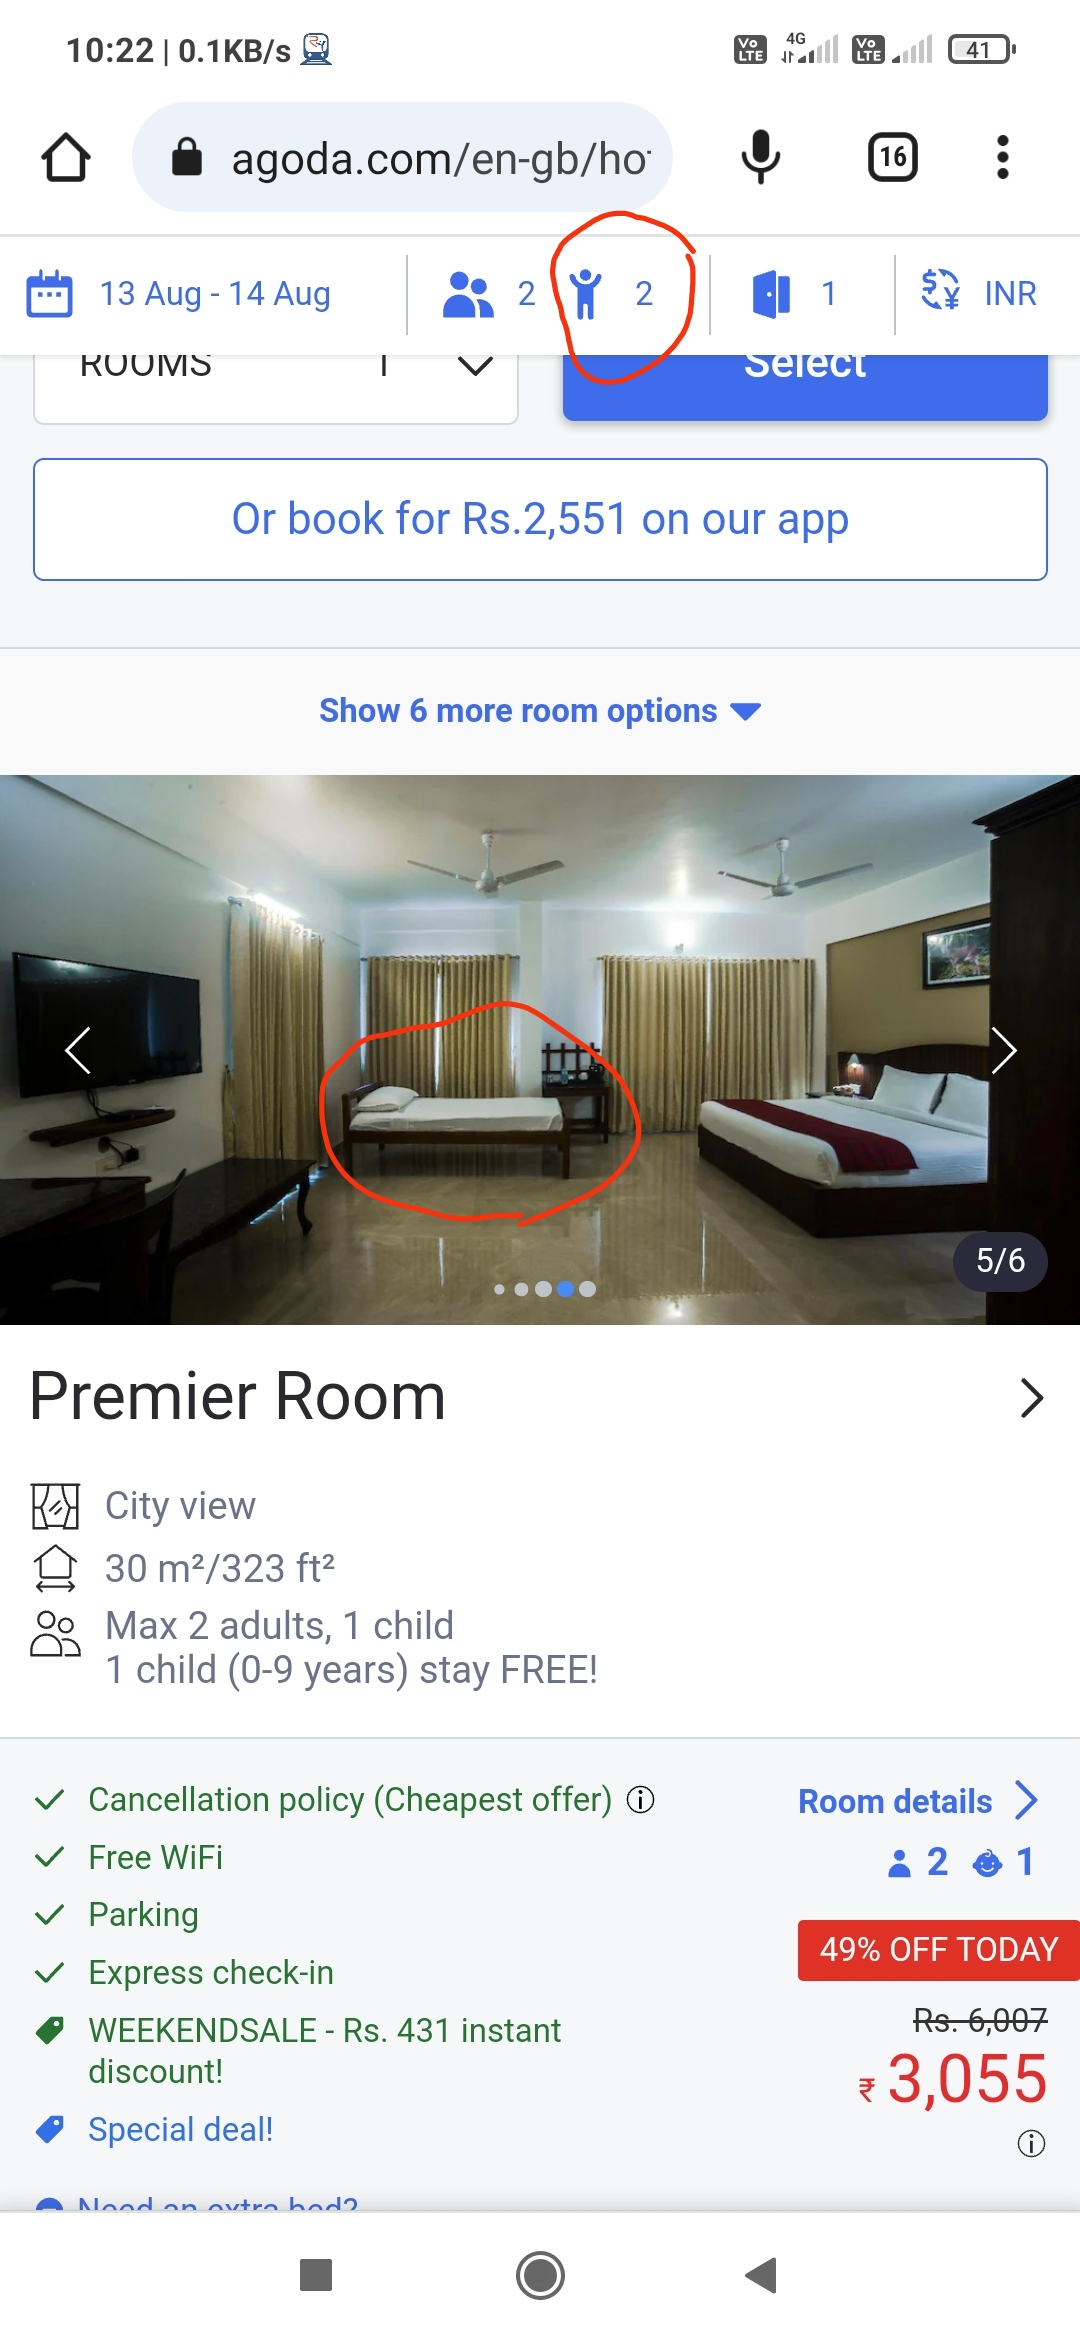
Task: Open the browser three-dot menu
Action: pos(1002,157)
